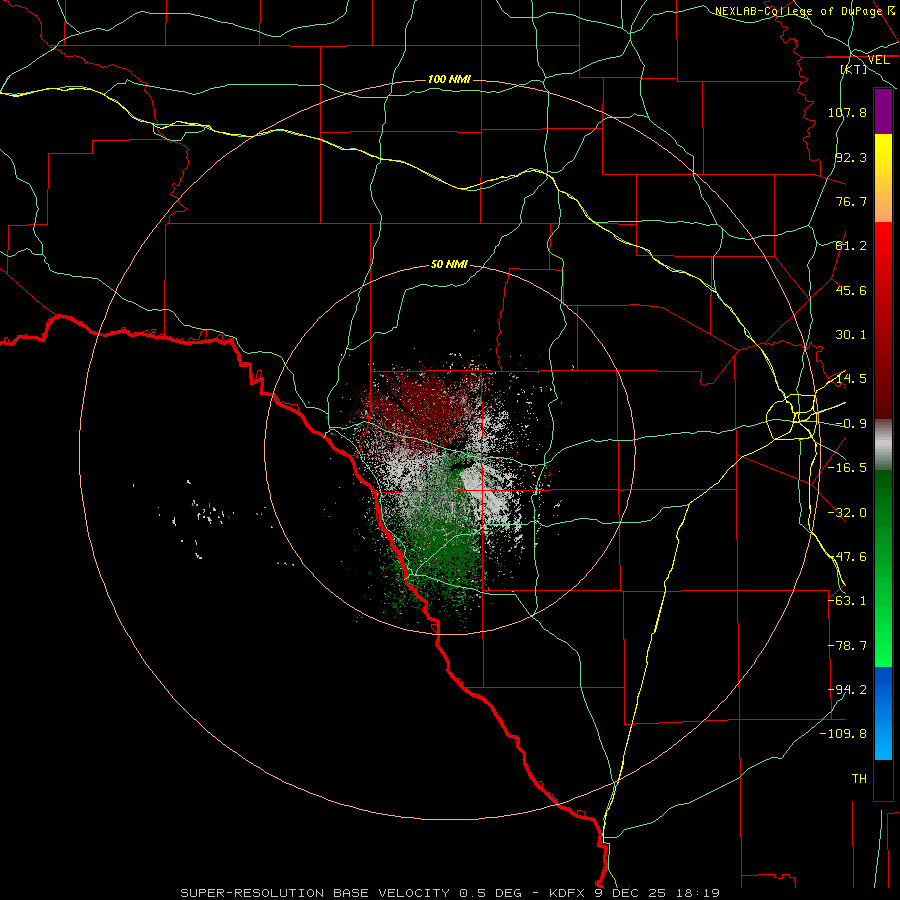Click the -78.7 velocity scale label
The image size is (900, 900).
(847, 646)
